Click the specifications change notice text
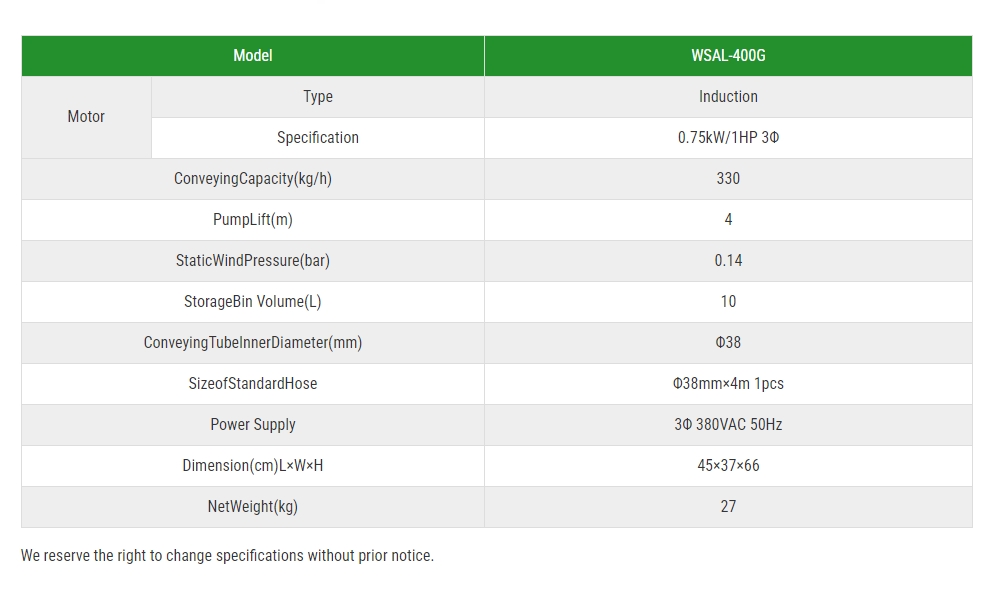Viewport: 1001px width, 591px height. pos(227,555)
